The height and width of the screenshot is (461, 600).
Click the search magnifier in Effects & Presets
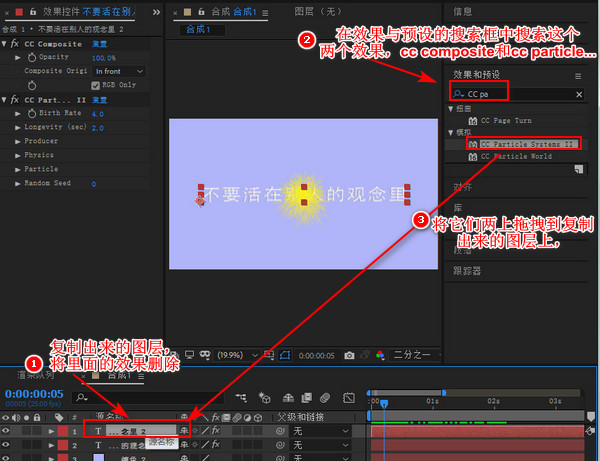(x=458, y=94)
